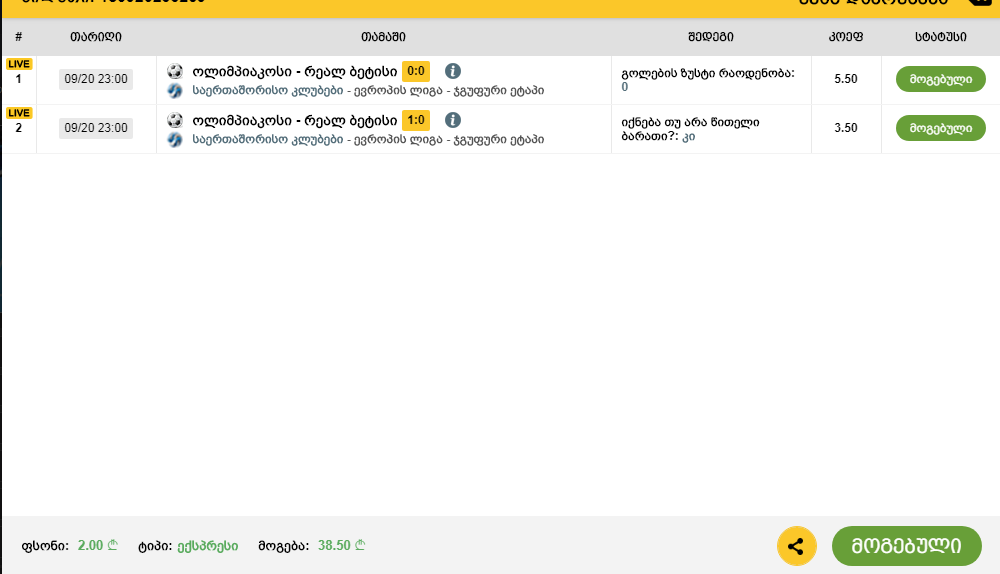The width and height of the screenshot is (1000, 574).
Task: Click the info icon in row 2
Action: point(453,120)
